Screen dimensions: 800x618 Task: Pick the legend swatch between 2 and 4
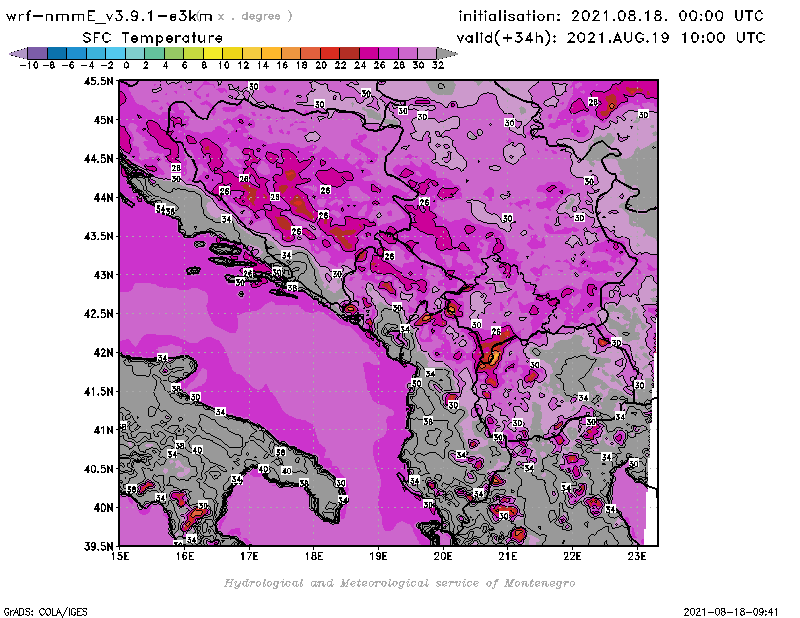155,53
